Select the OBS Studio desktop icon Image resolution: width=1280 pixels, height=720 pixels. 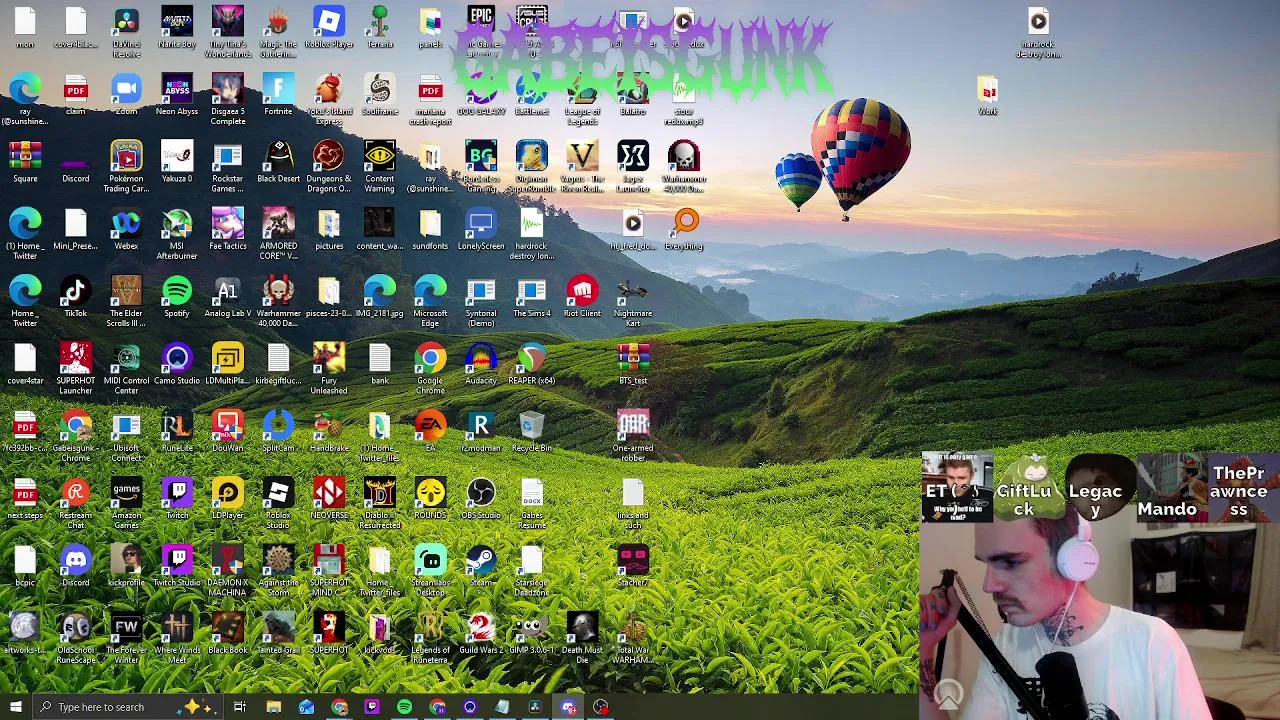click(x=481, y=499)
